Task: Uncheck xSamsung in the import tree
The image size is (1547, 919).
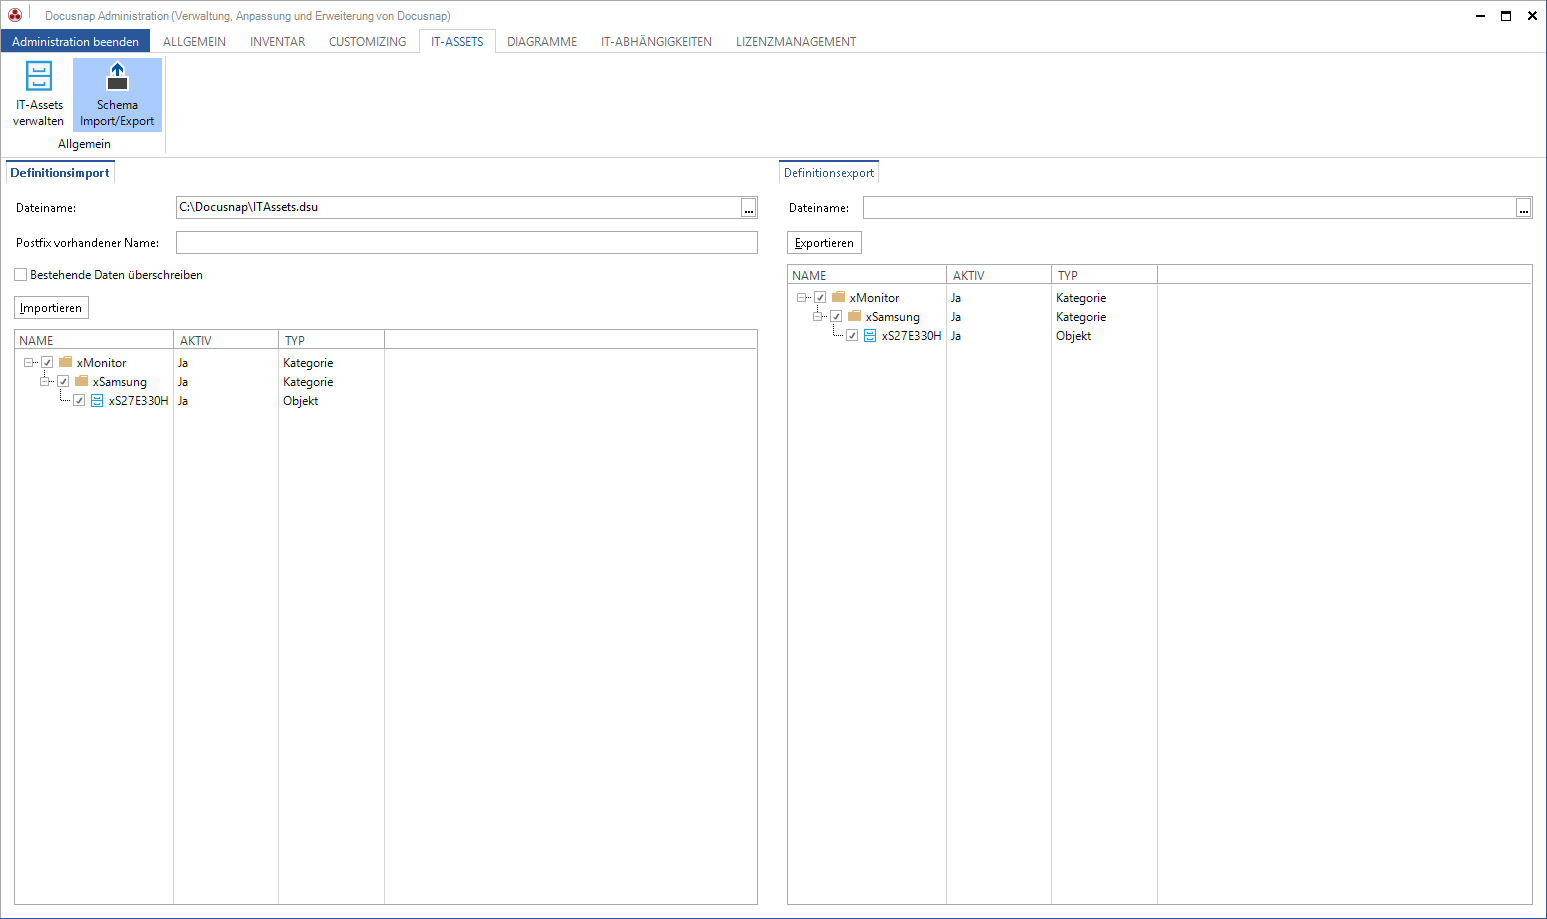Action: (x=63, y=381)
